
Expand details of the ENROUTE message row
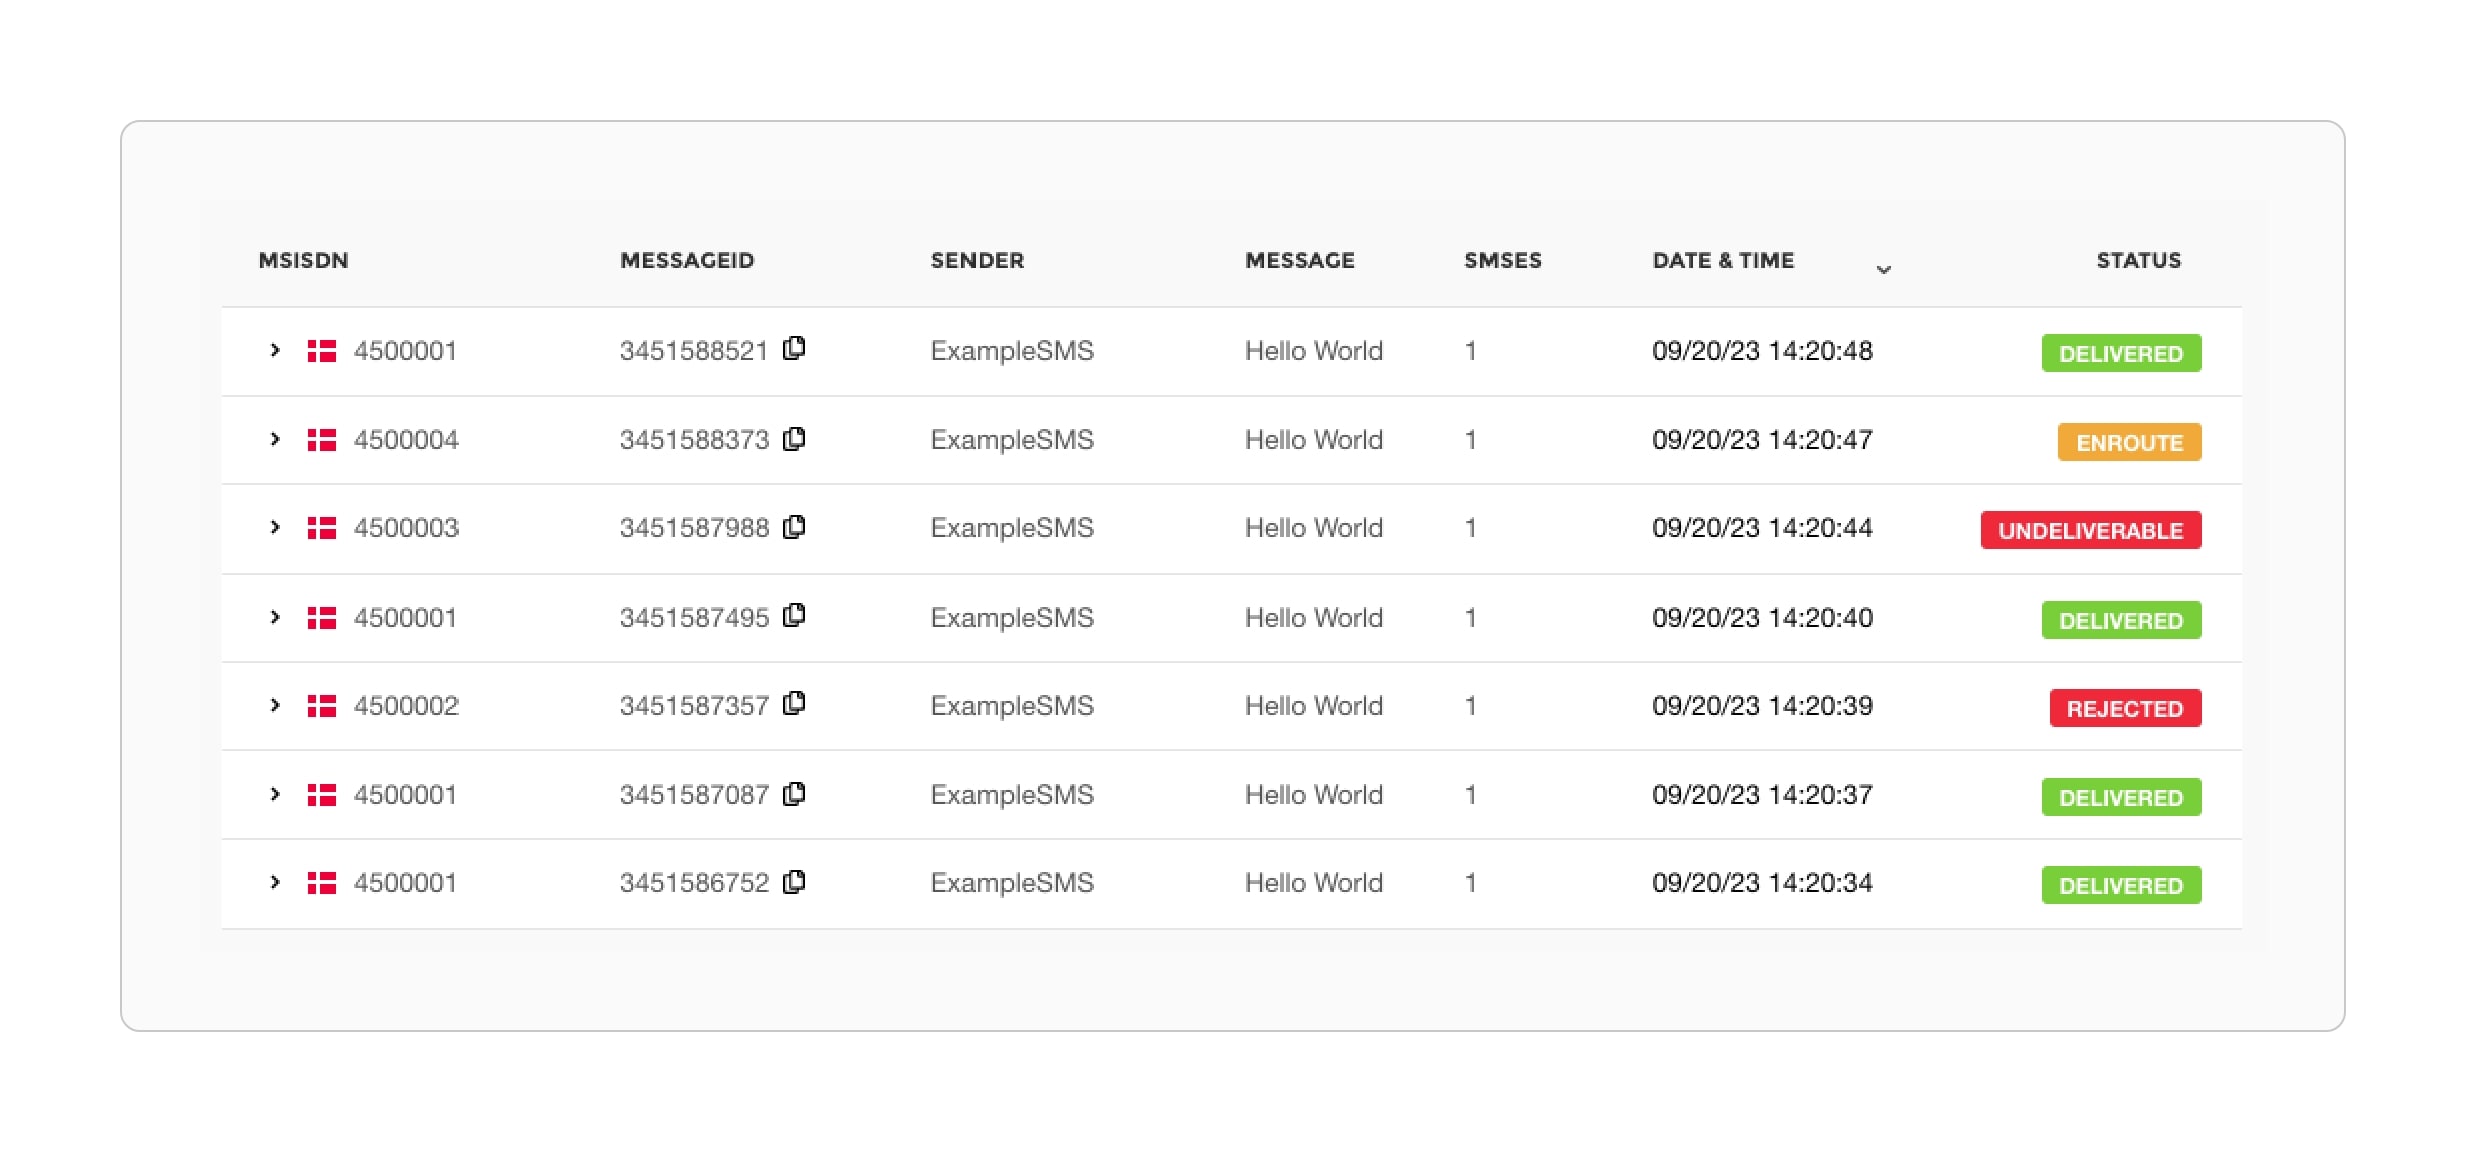(x=274, y=439)
